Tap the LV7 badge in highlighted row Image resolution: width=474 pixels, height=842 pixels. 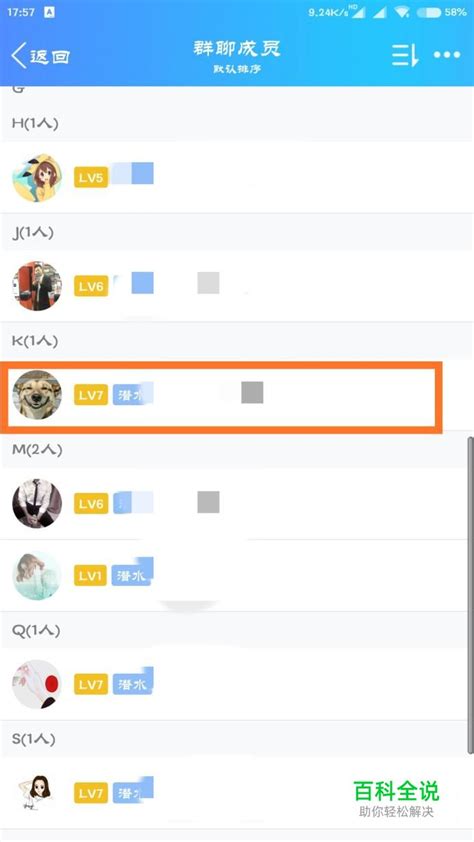(x=91, y=395)
